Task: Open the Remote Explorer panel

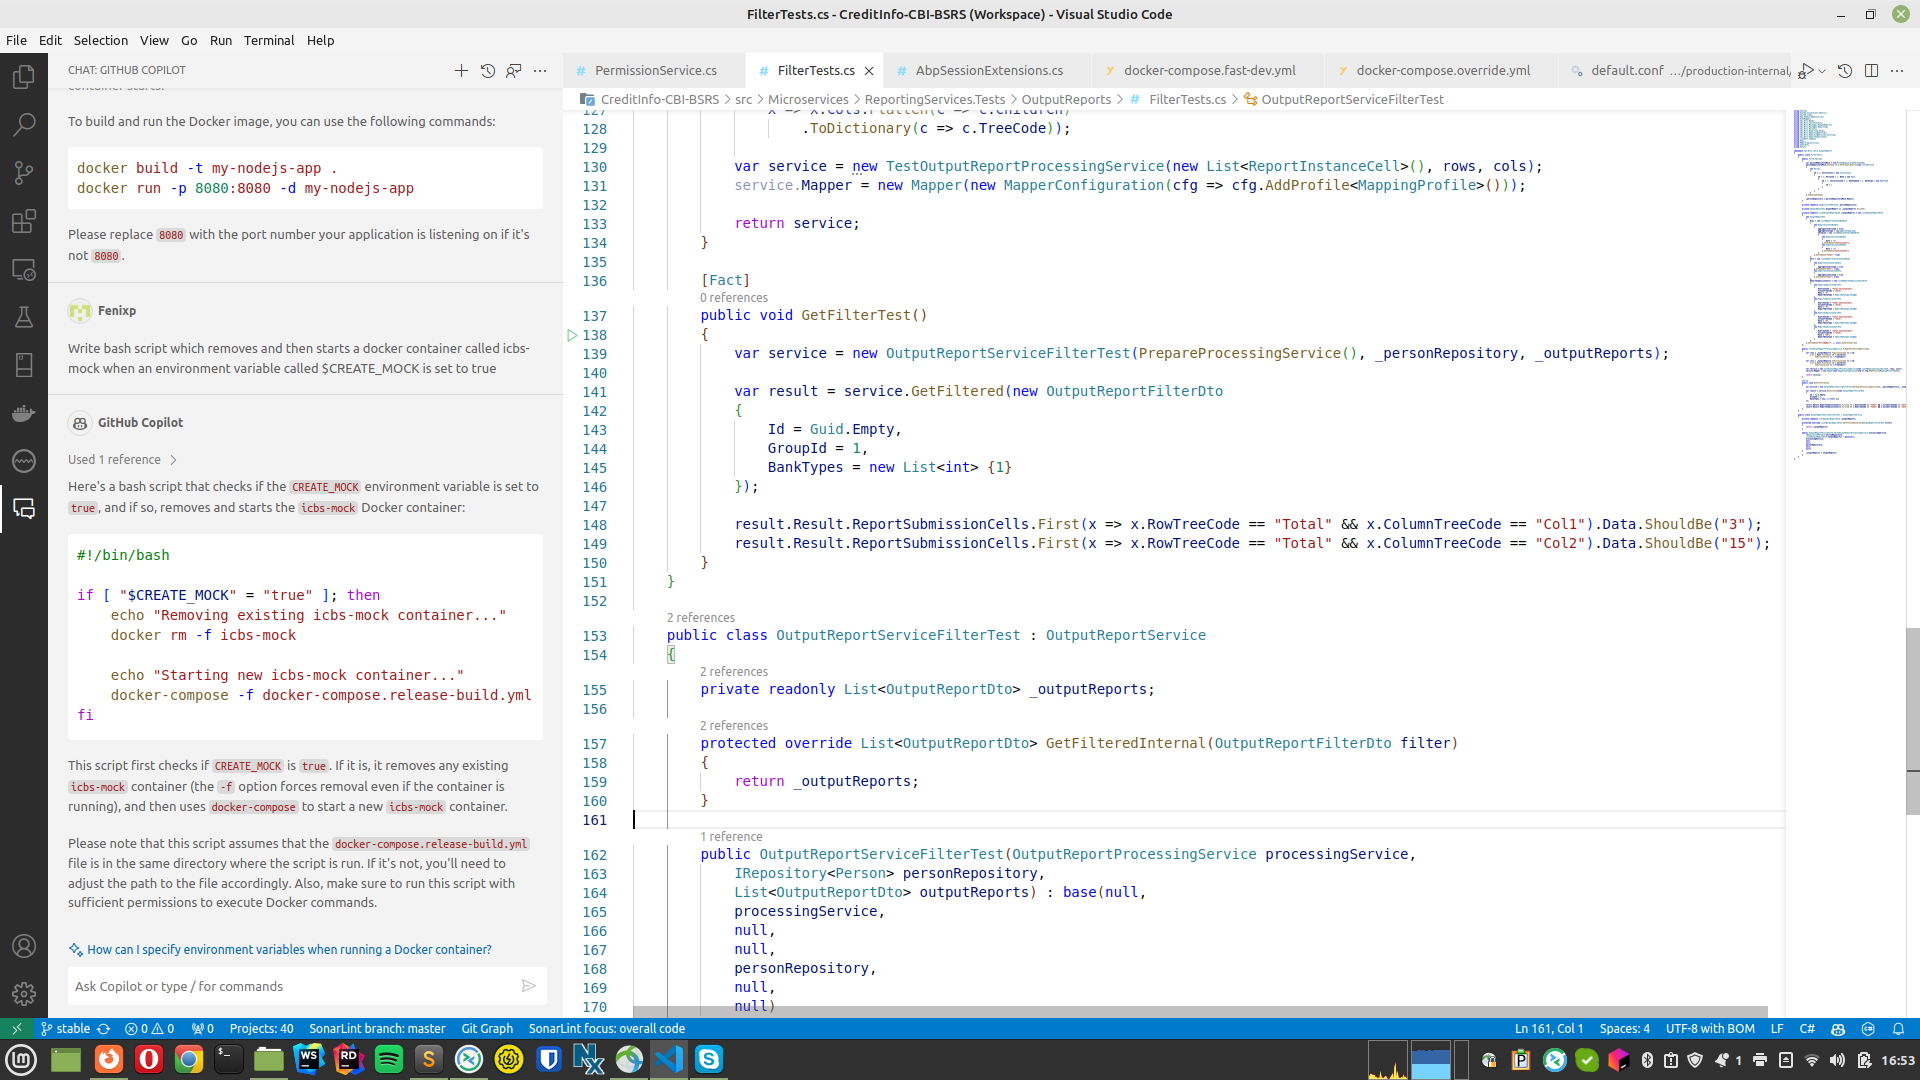Action: (x=24, y=270)
